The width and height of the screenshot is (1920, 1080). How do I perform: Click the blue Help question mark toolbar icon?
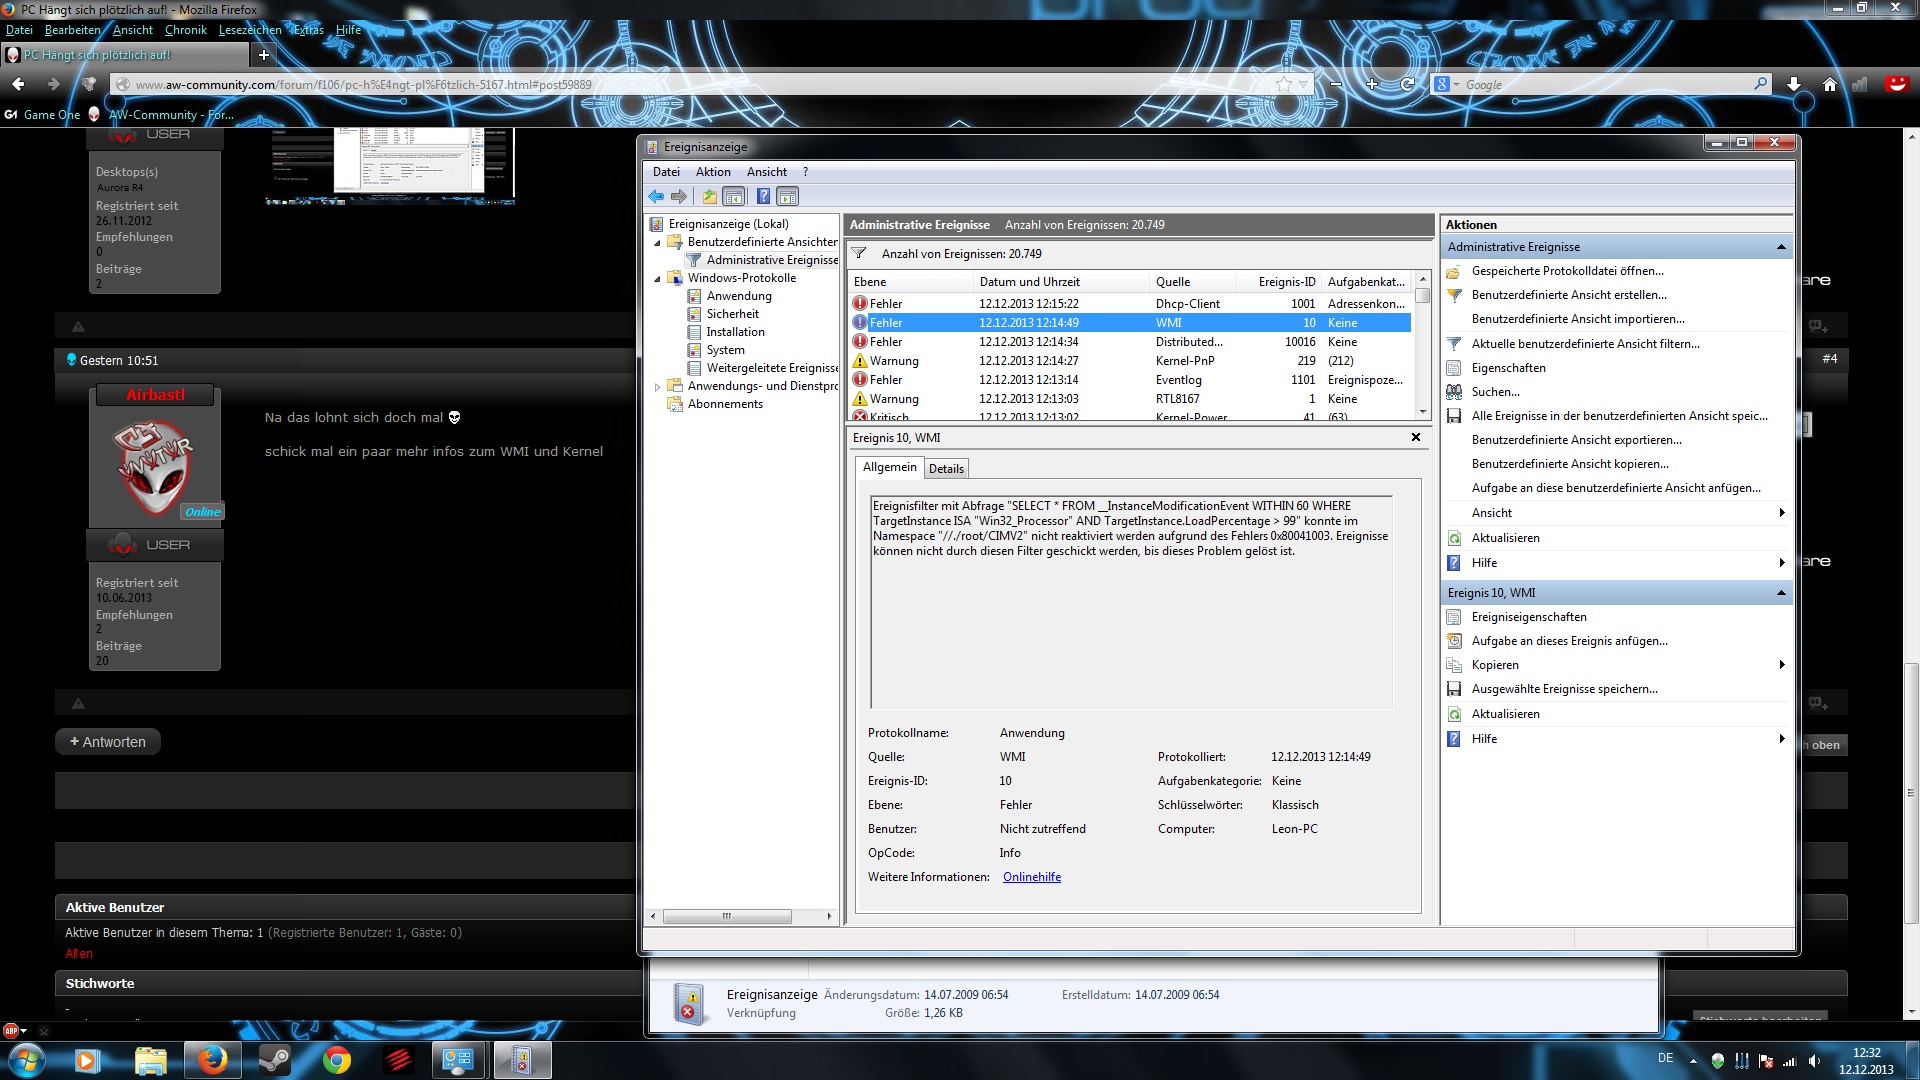tap(763, 197)
